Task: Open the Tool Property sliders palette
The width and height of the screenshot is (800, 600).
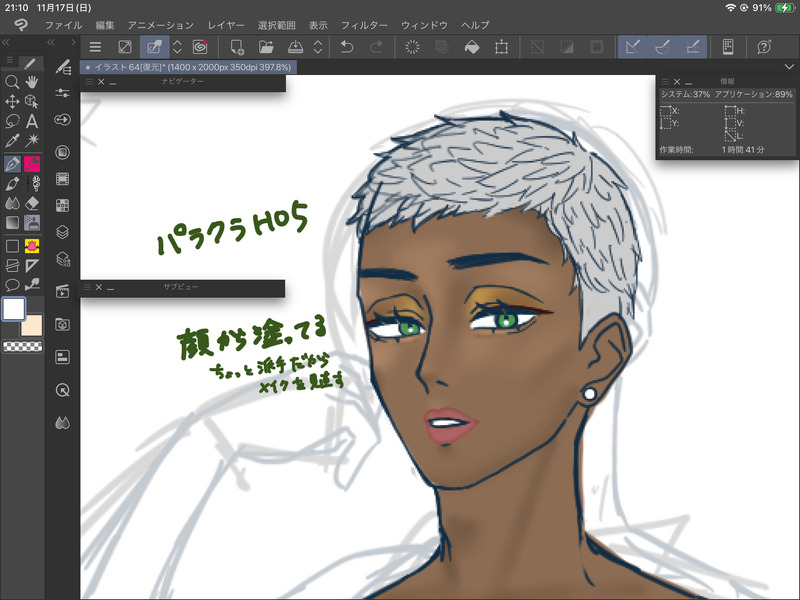Action: pyautogui.click(x=62, y=93)
